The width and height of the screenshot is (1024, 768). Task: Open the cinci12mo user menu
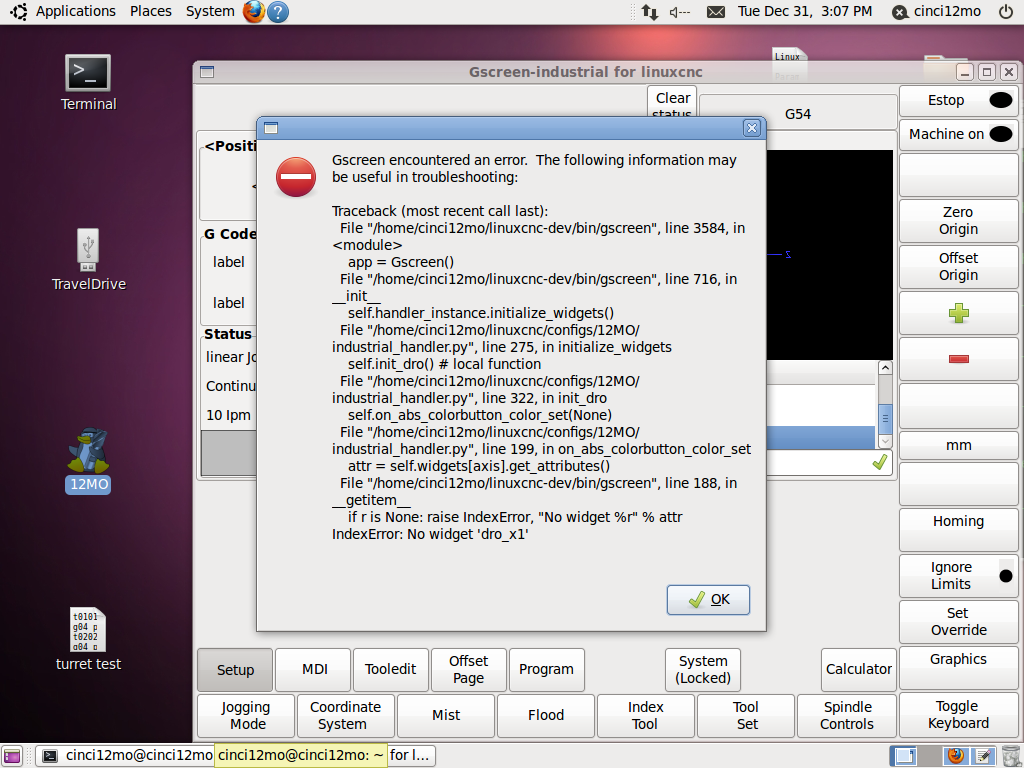click(936, 12)
